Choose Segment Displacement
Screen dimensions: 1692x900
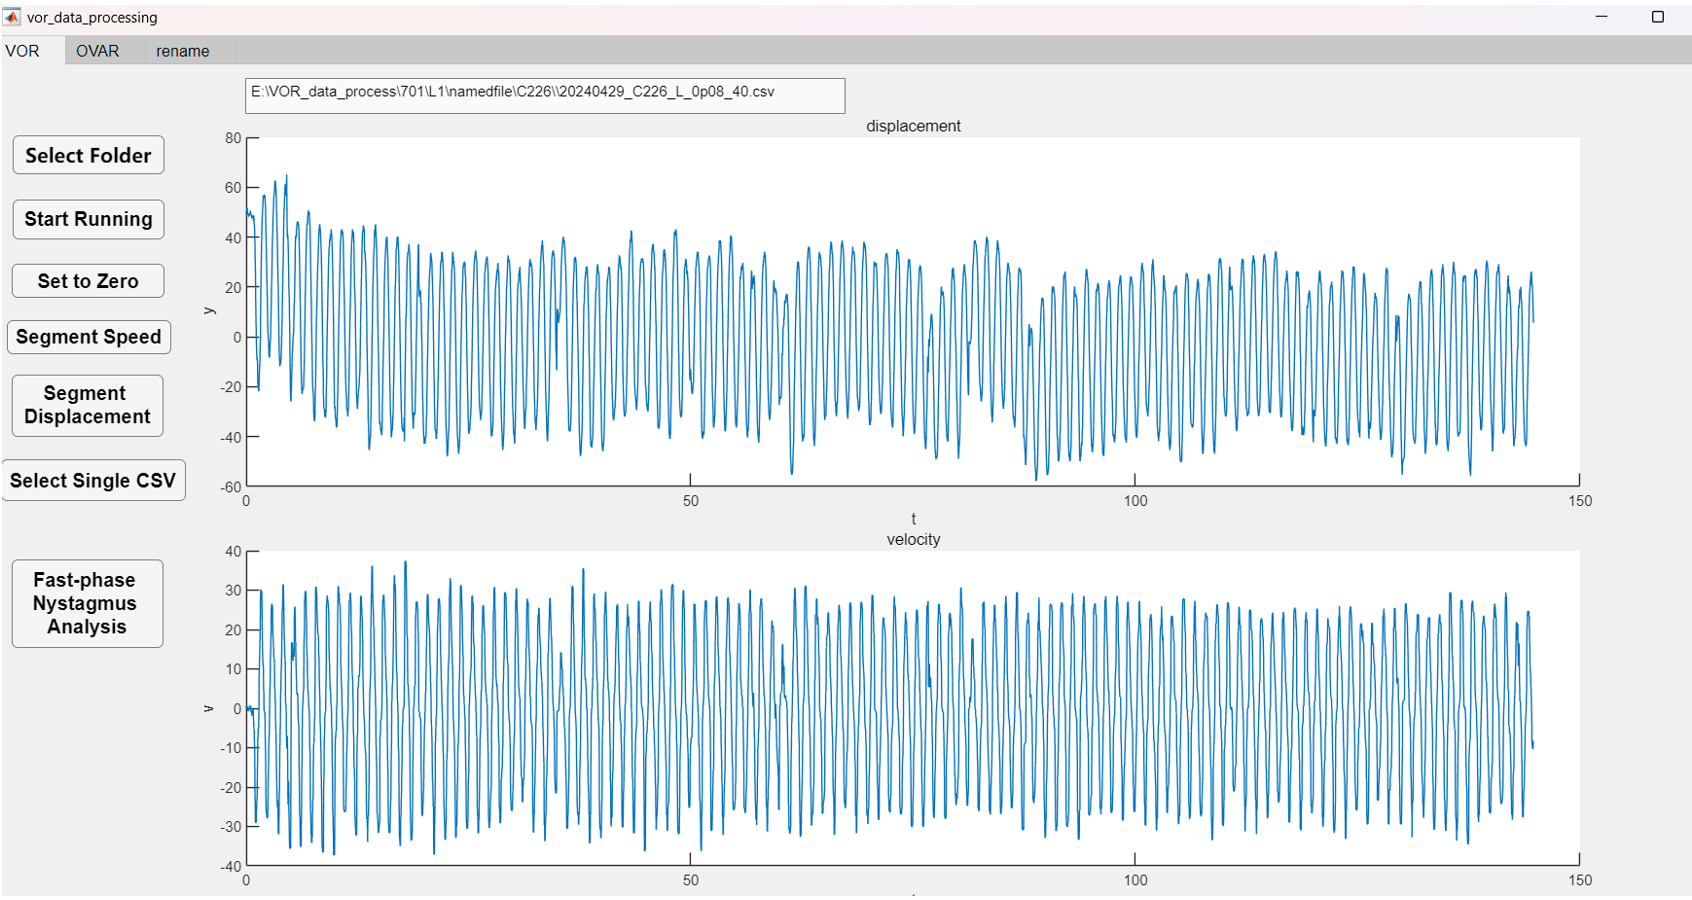(87, 405)
